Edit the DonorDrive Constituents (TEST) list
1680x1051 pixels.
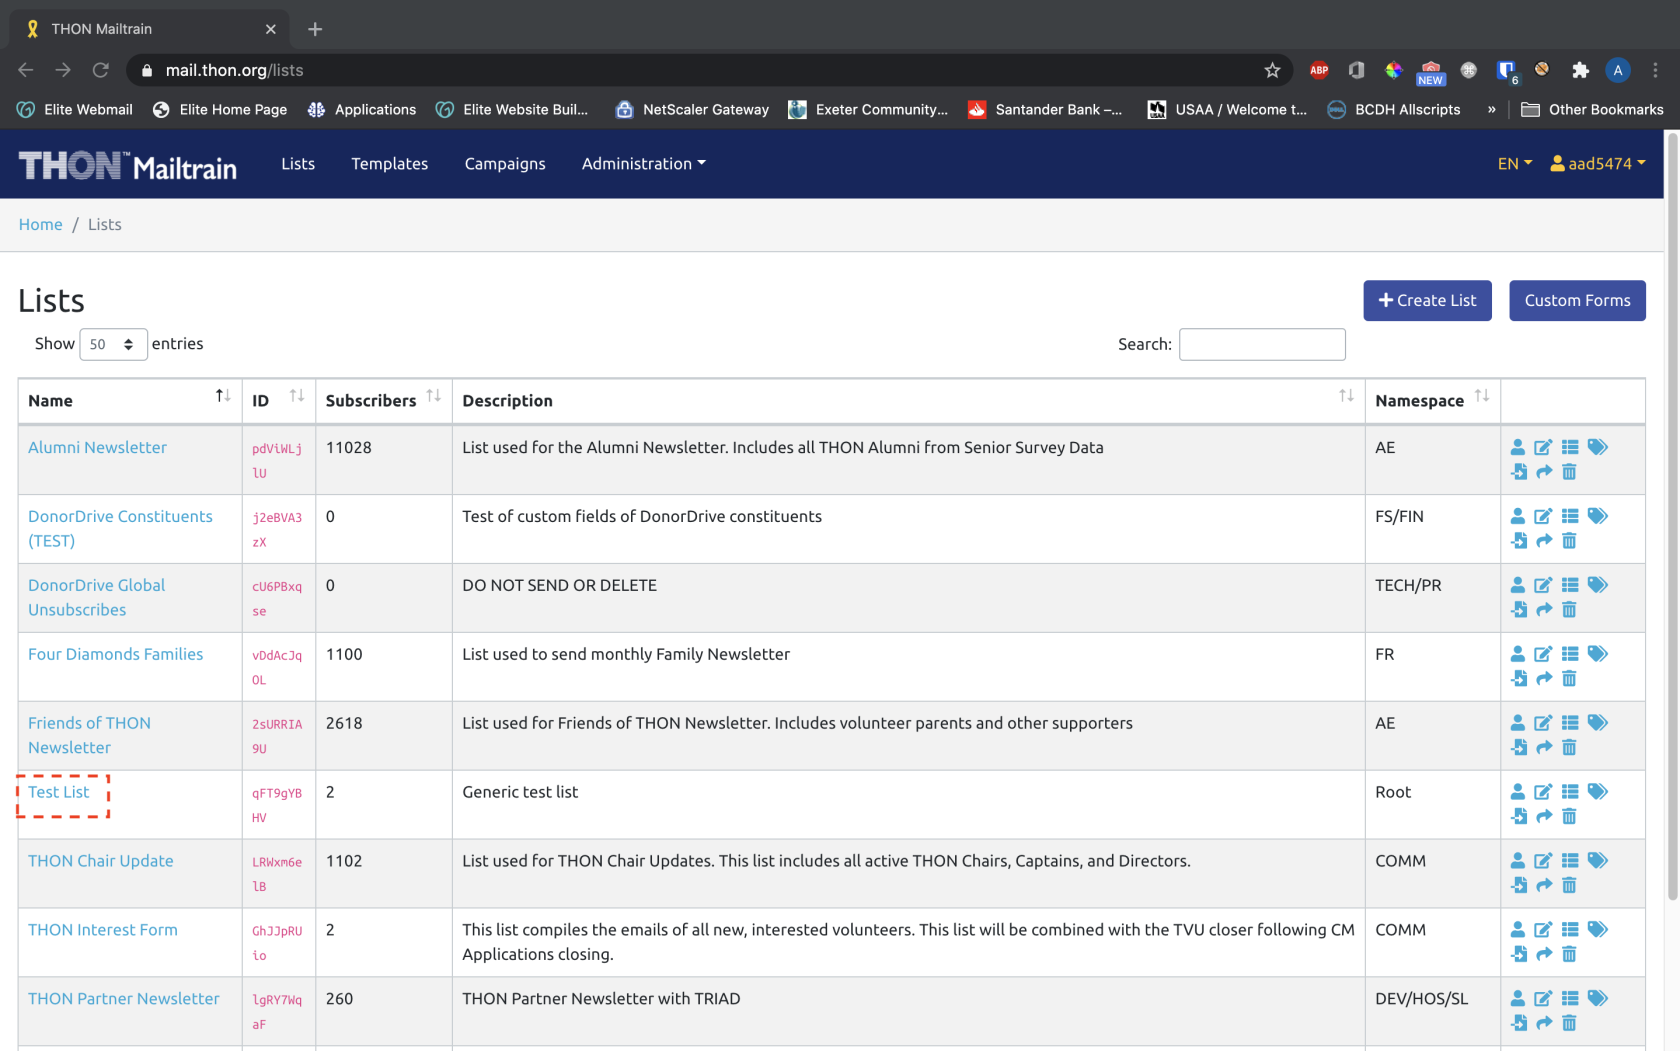pos(1543,516)
